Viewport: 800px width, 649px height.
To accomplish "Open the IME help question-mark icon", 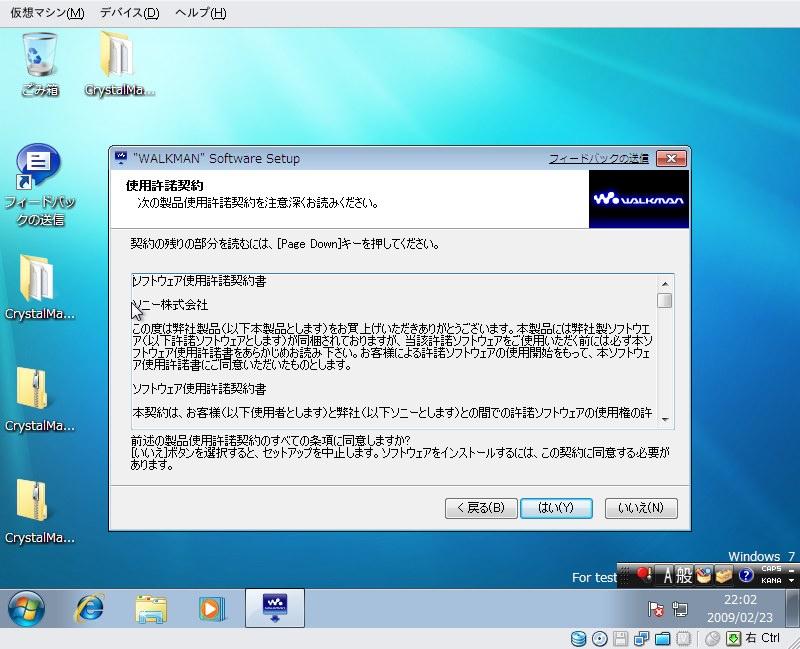I will (x=746, y=576).
